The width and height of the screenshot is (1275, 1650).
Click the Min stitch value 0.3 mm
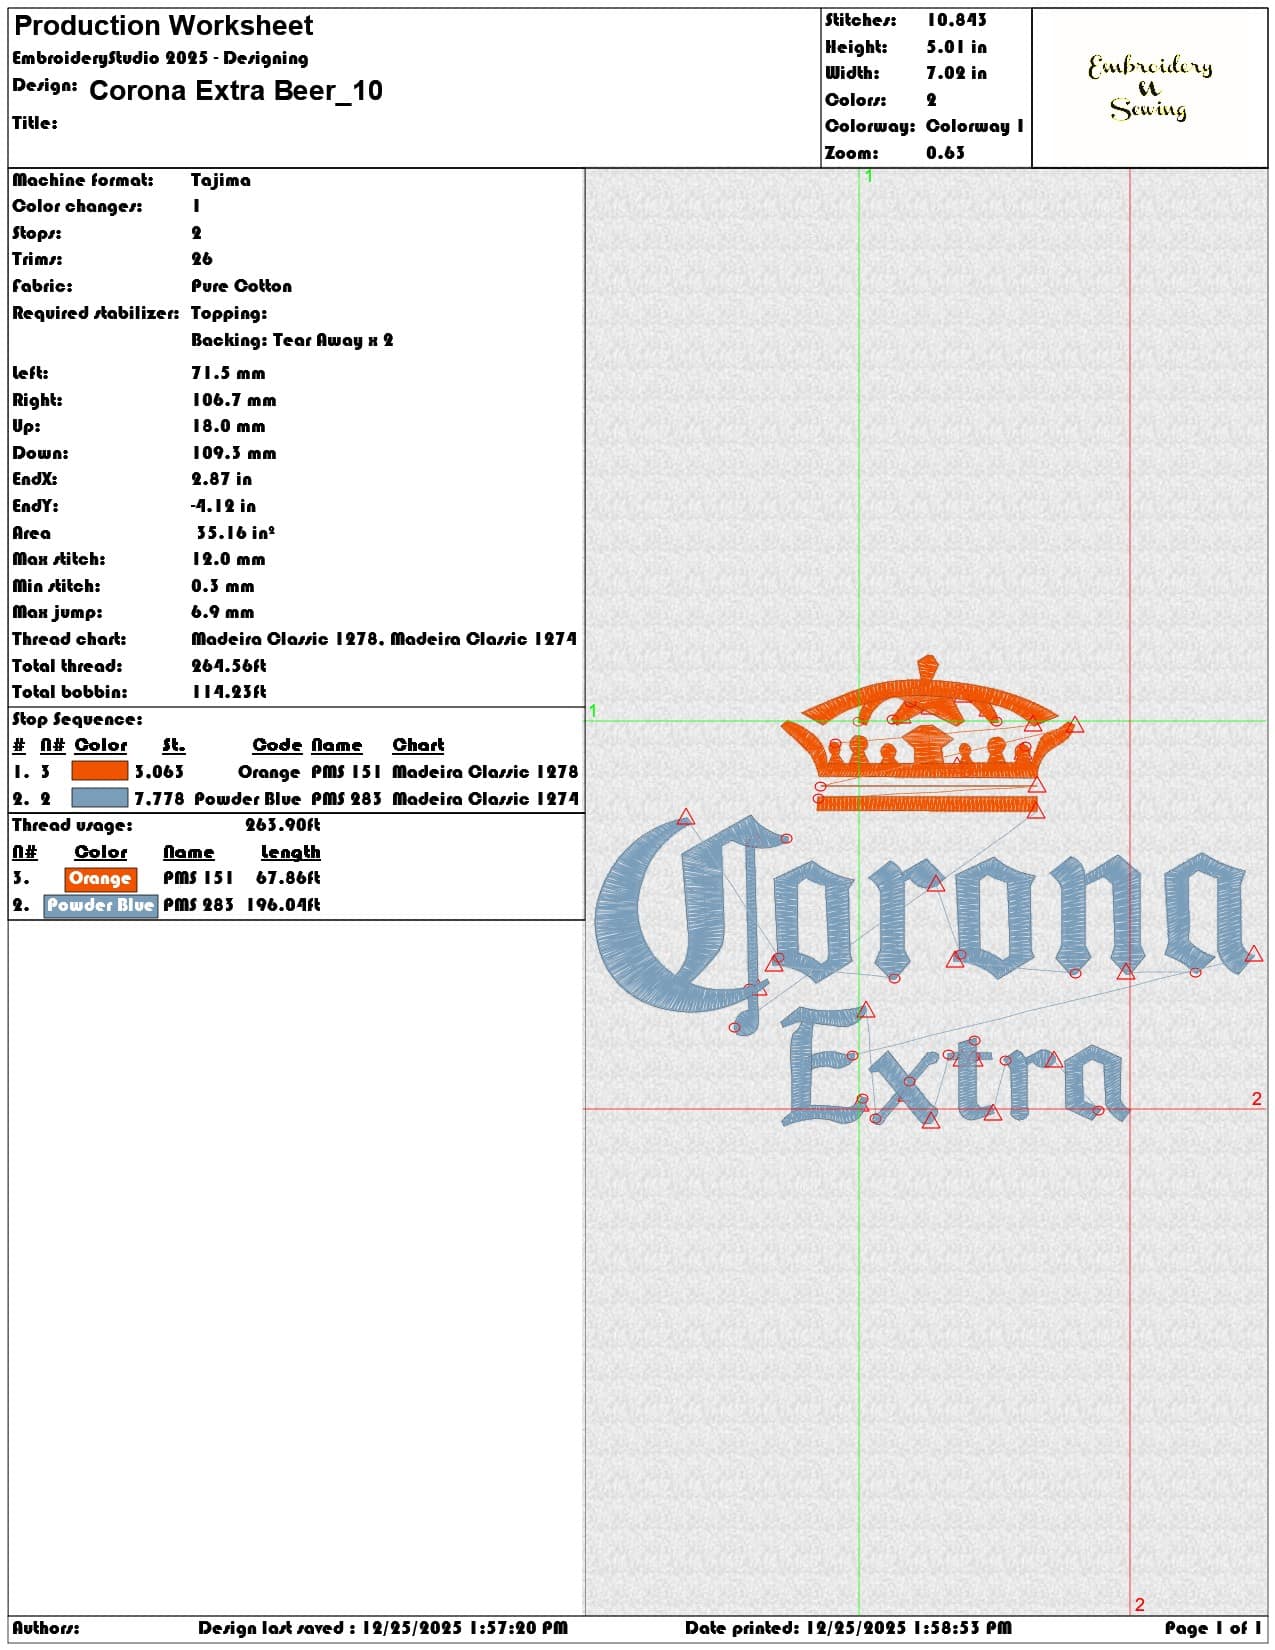tap(222, 586)
